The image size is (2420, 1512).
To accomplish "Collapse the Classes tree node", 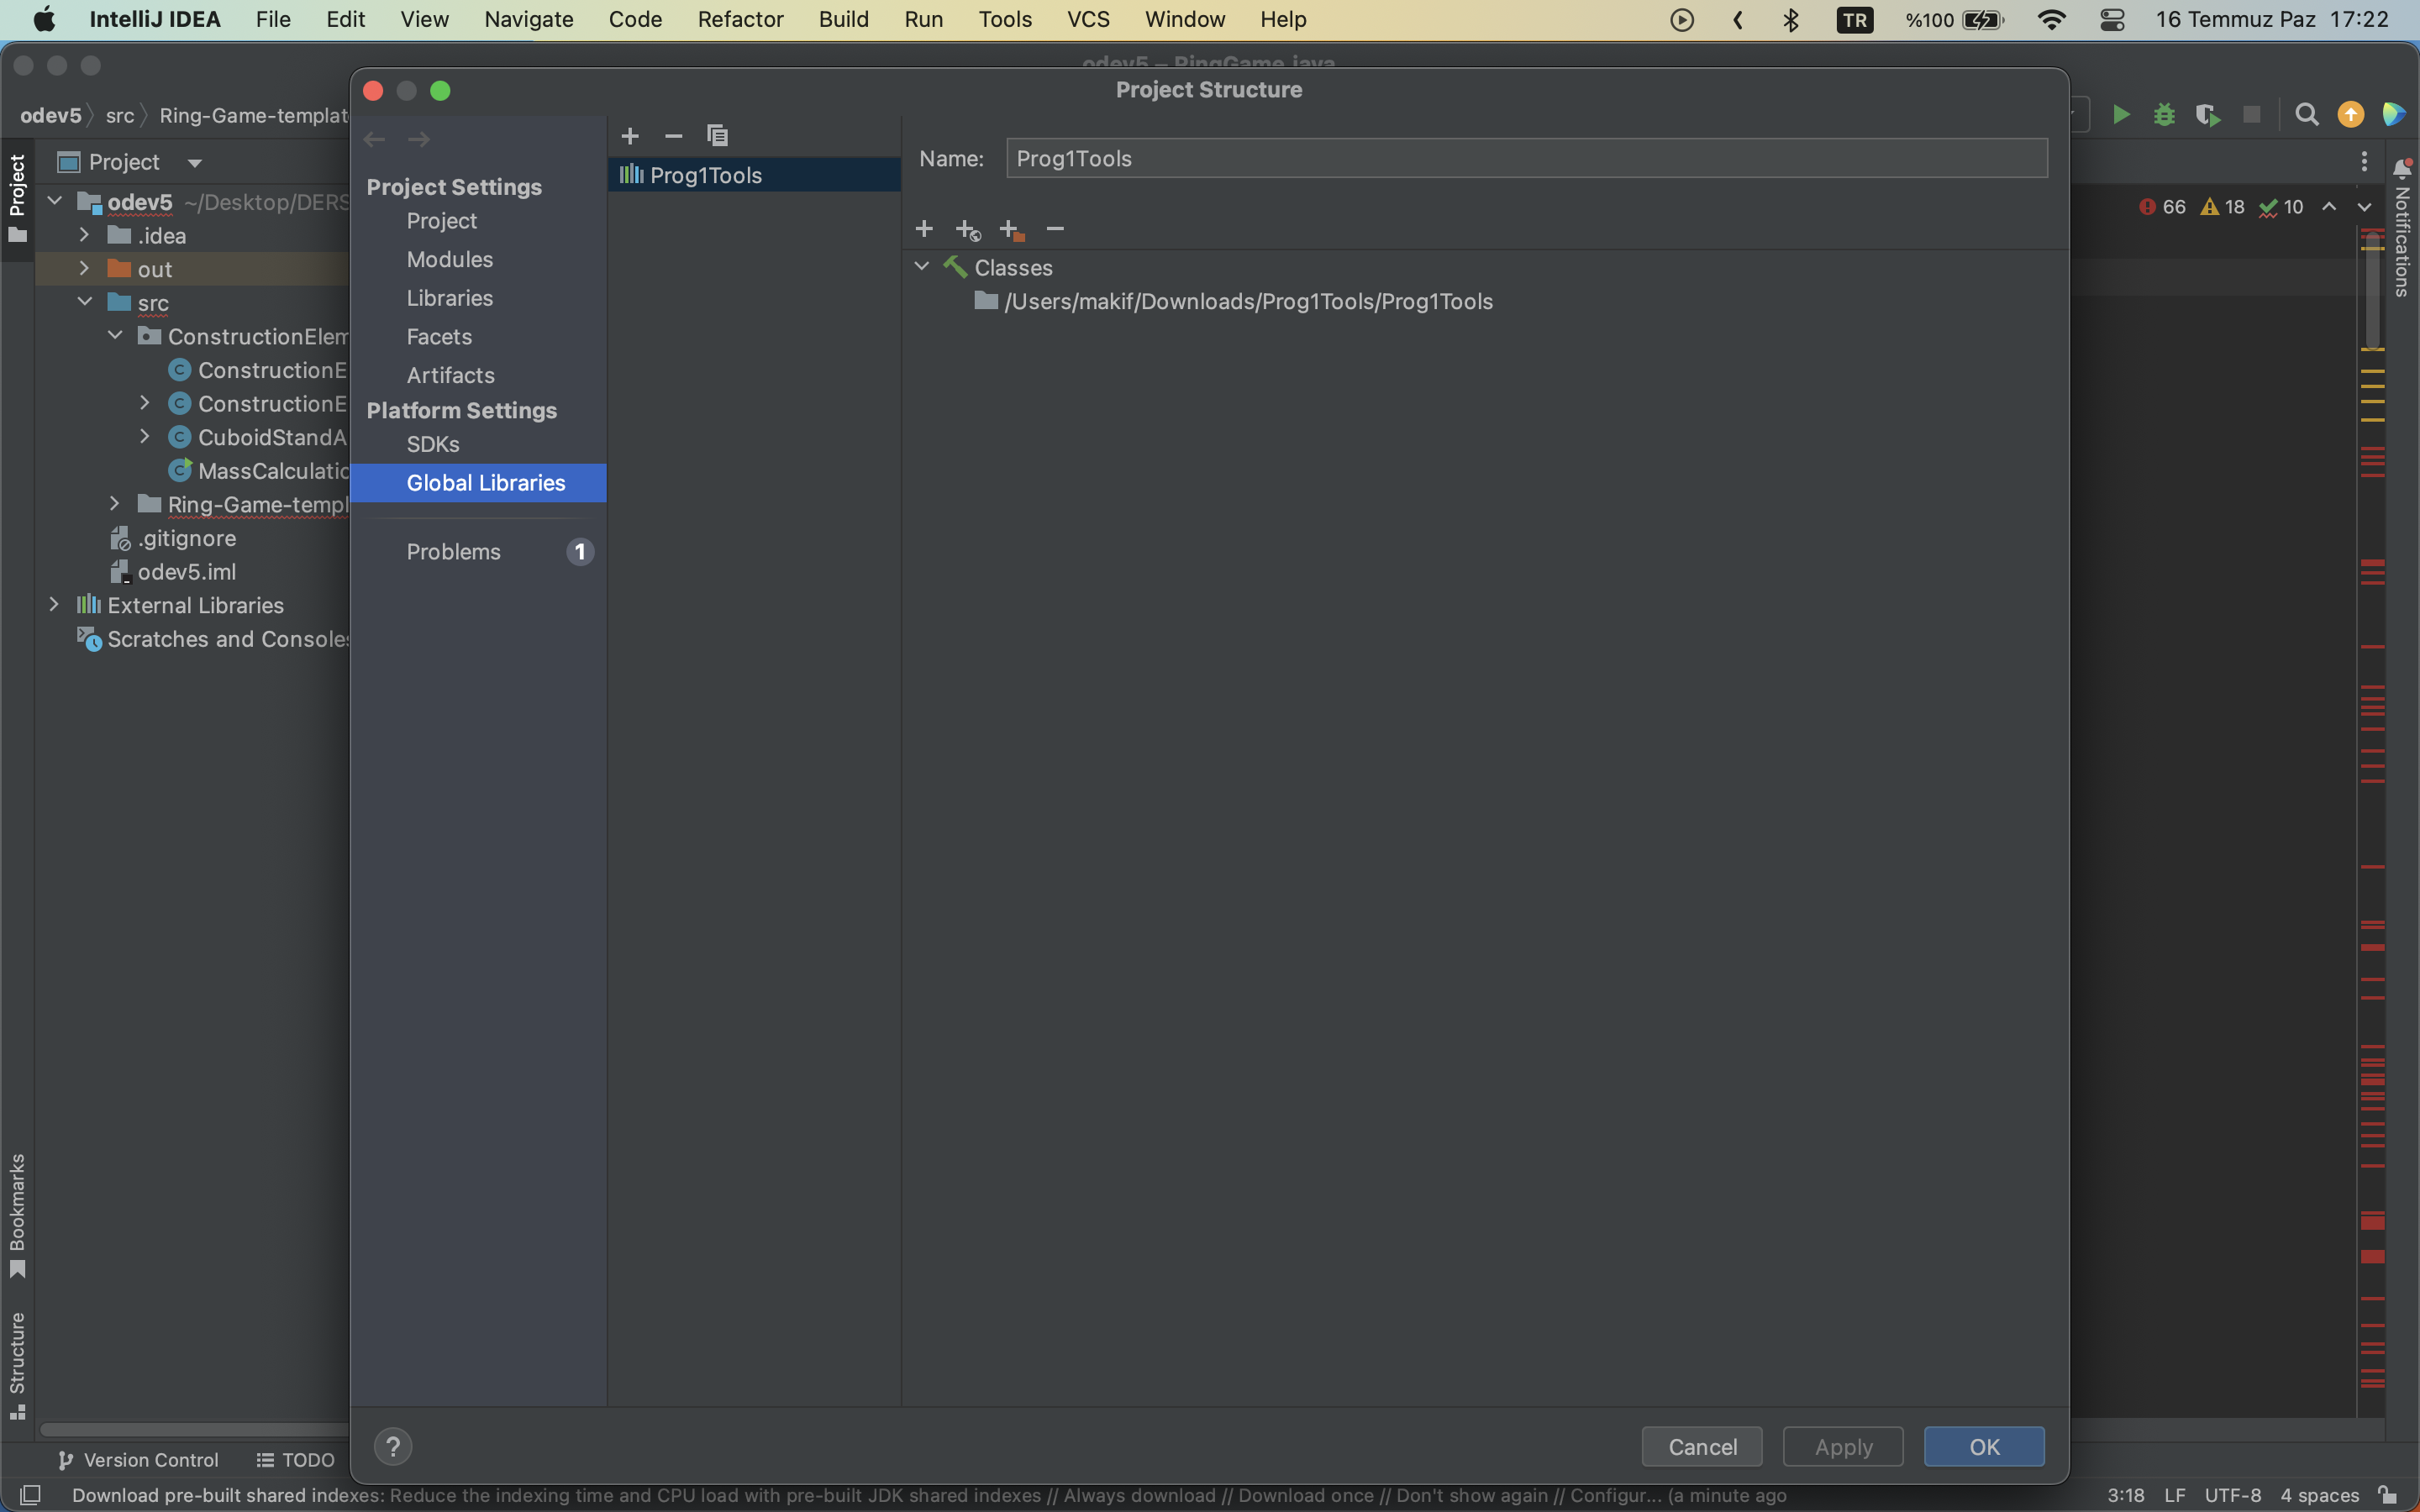I will point(922,267).
